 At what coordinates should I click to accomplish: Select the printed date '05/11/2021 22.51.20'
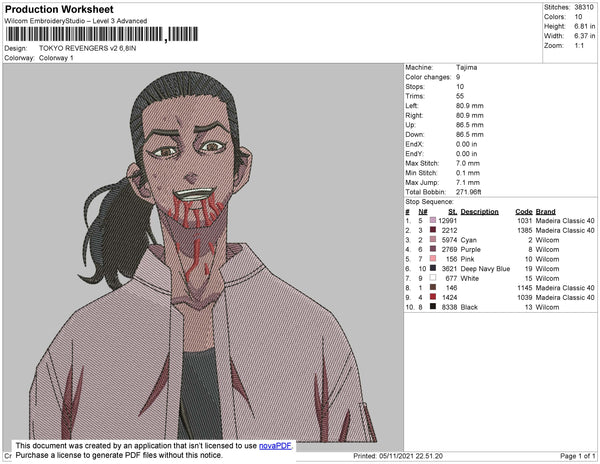click(x=411, y=456)
